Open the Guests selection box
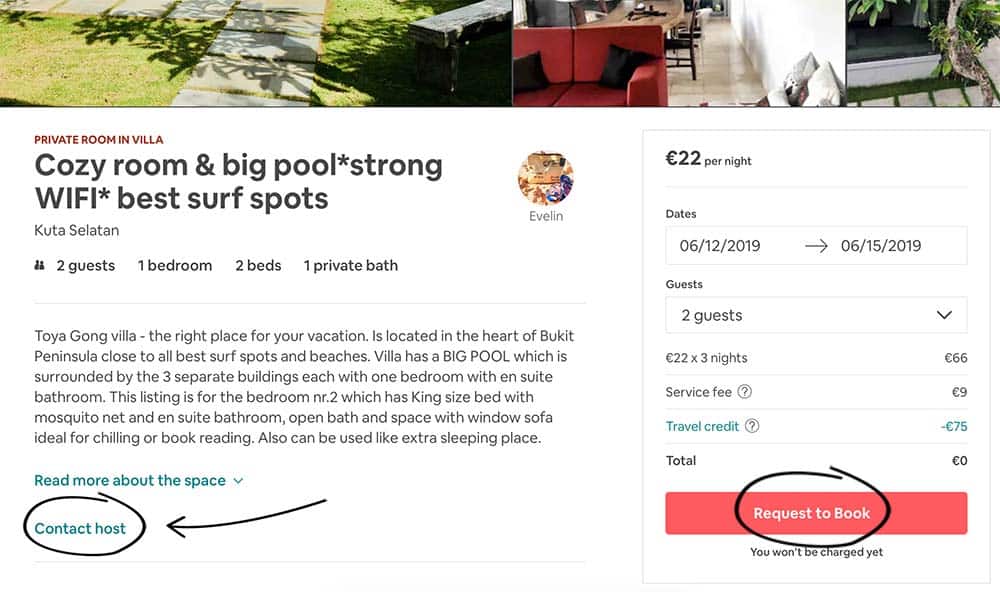This screenshot has width=1000, height=592. pos(816,314)
